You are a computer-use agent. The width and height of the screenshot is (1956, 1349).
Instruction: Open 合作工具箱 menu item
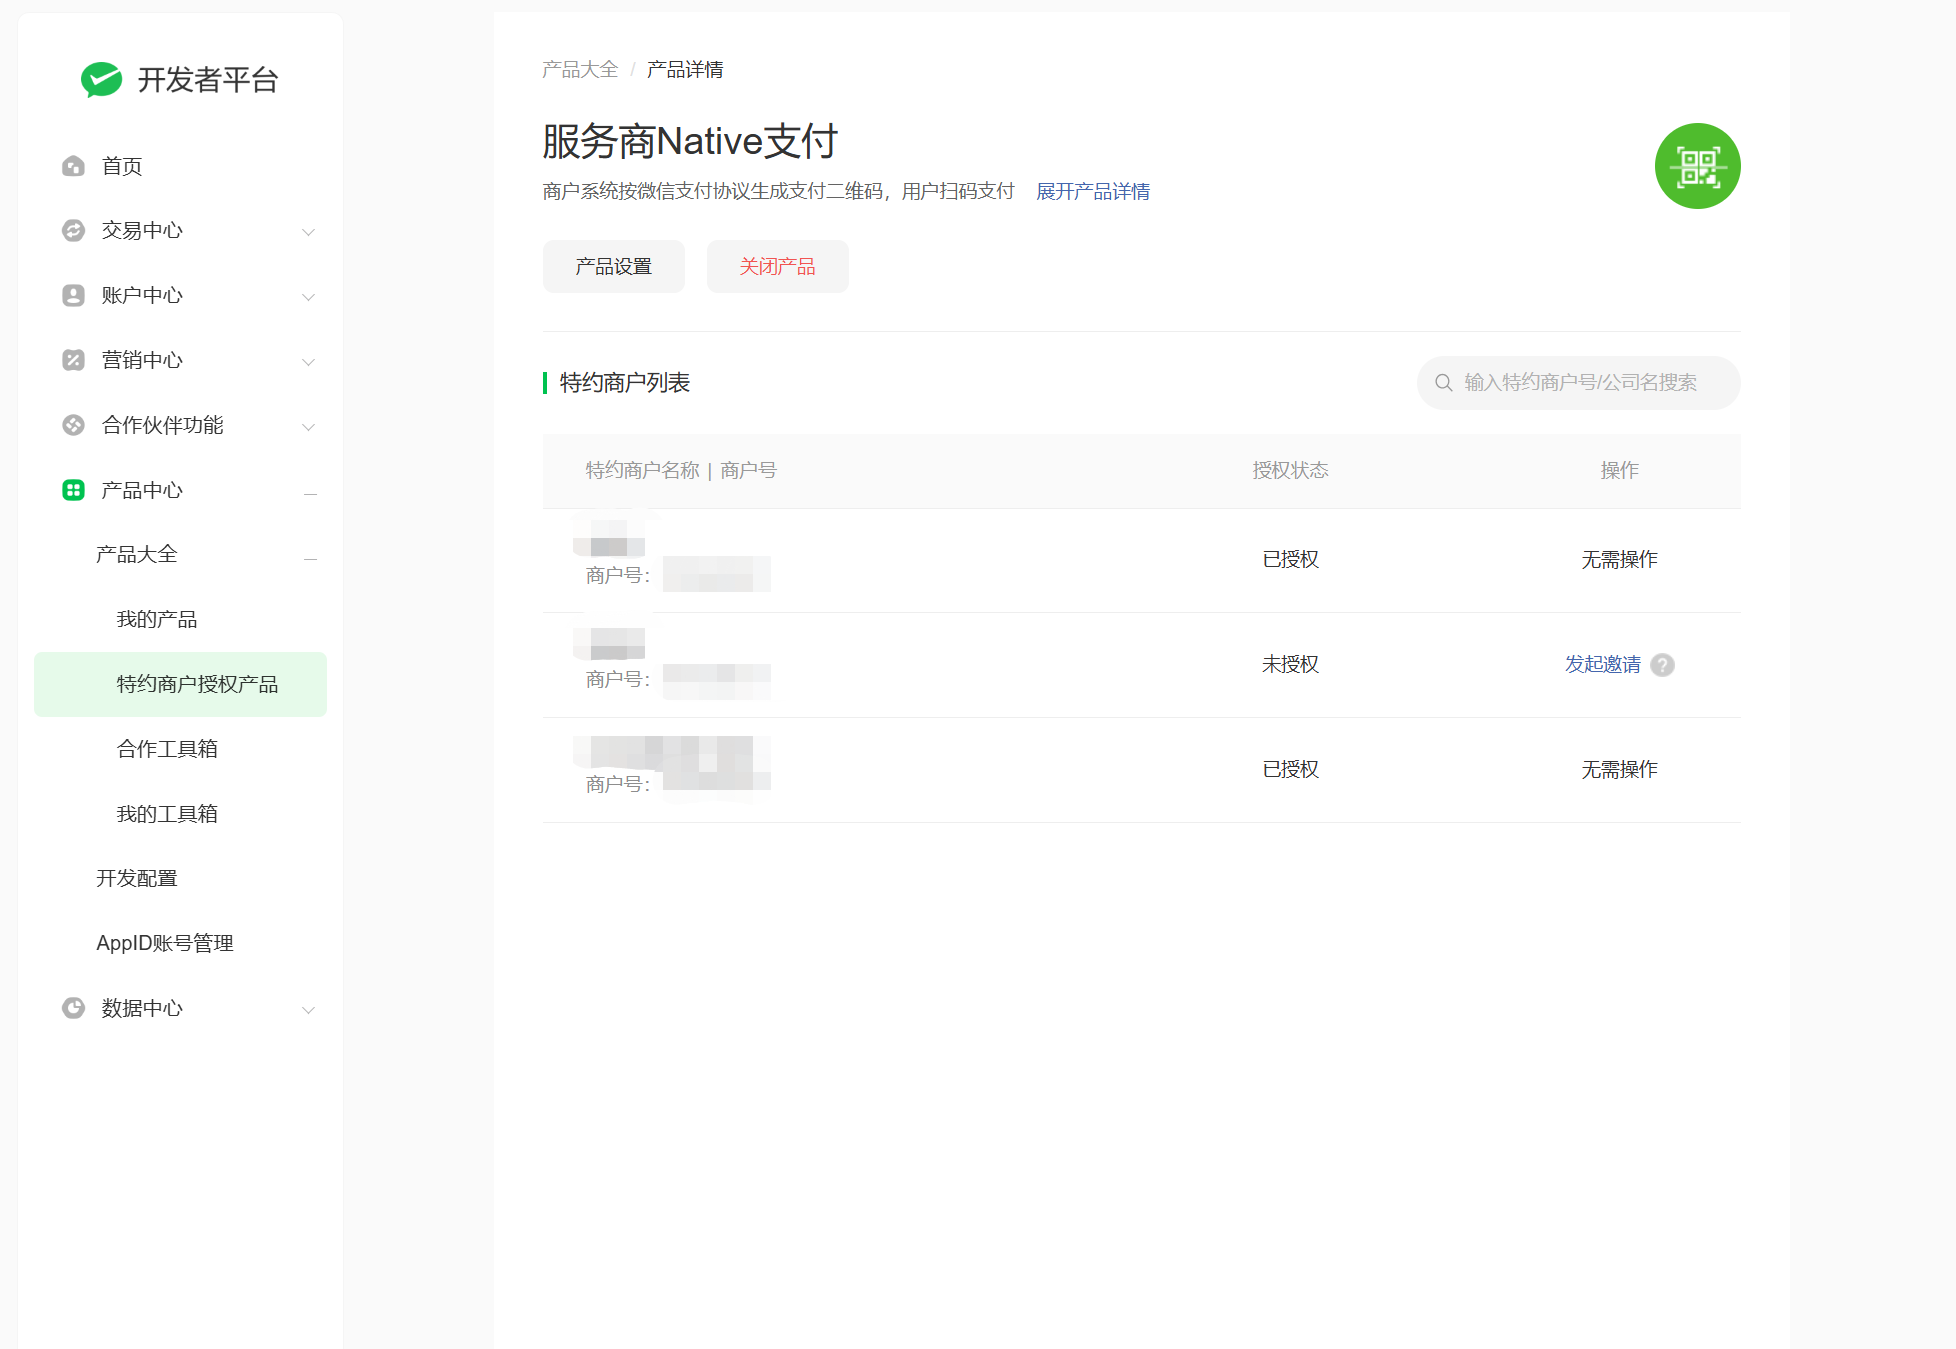[x=167, y=749]
